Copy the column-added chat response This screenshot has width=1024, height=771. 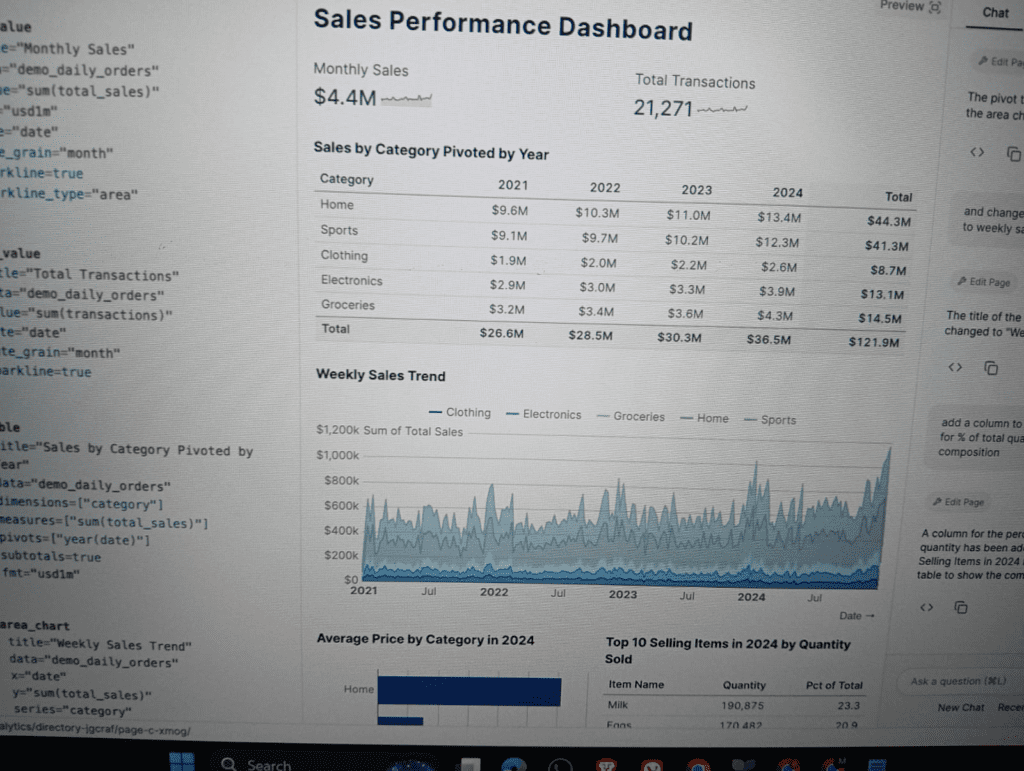click(x=960, y=607)
